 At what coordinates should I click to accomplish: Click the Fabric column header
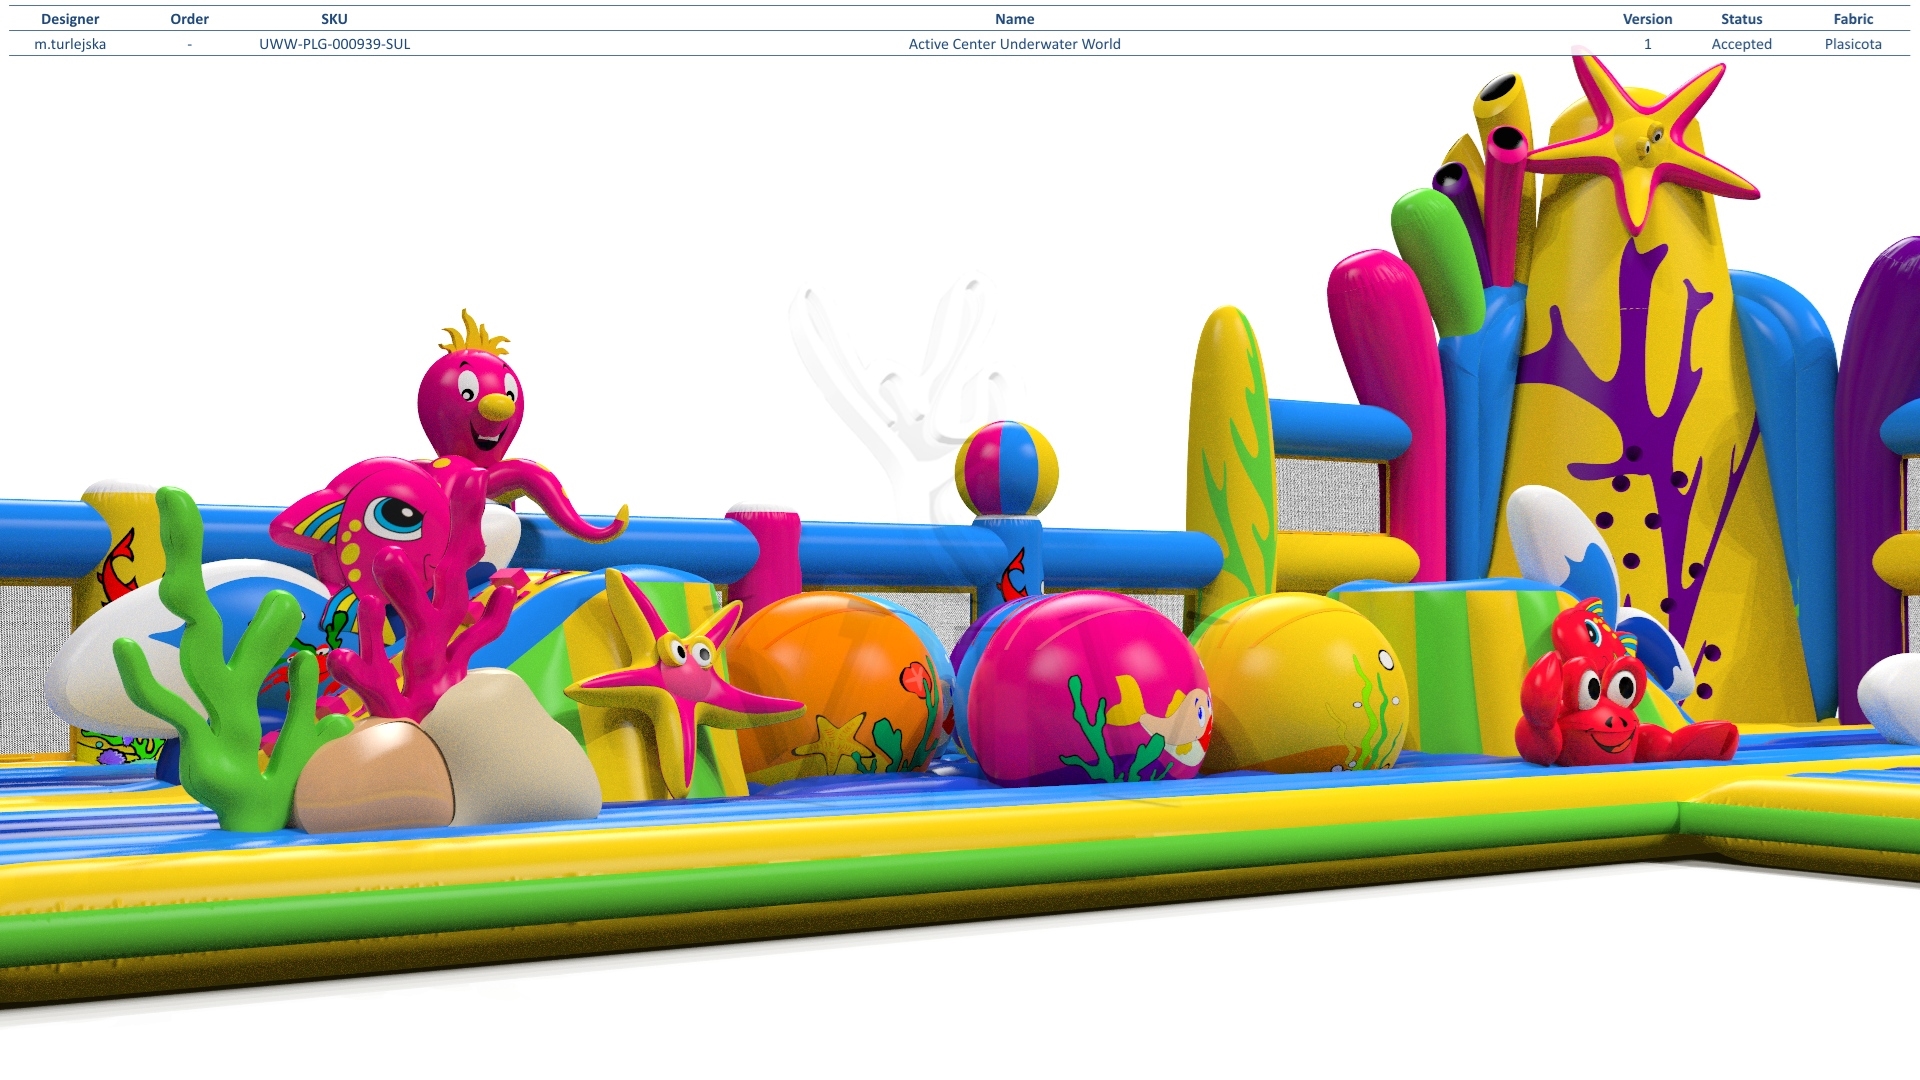click(x=1853, y=19)
